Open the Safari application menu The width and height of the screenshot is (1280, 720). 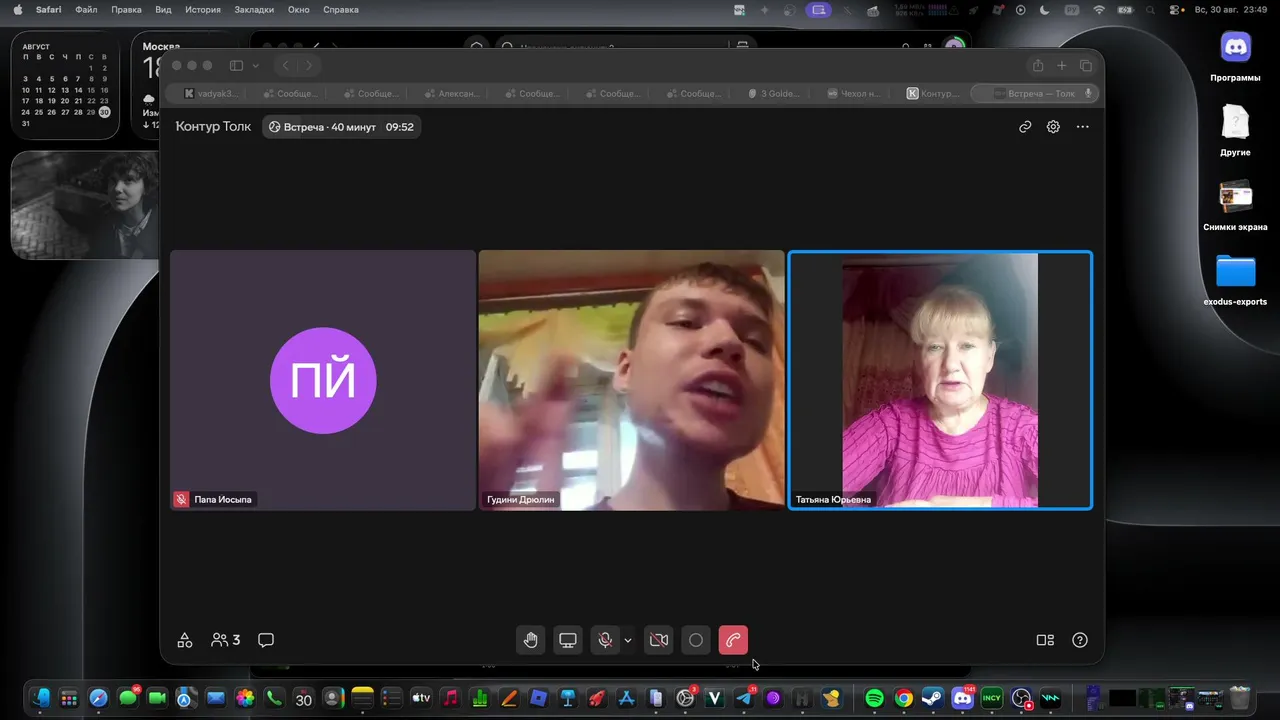click(x=49, y=10)
